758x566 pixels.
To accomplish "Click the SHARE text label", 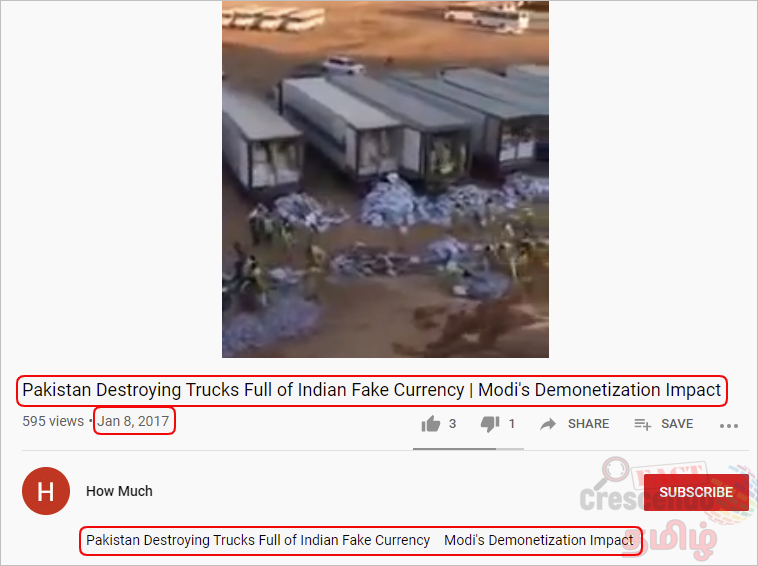I will [588, 424].
